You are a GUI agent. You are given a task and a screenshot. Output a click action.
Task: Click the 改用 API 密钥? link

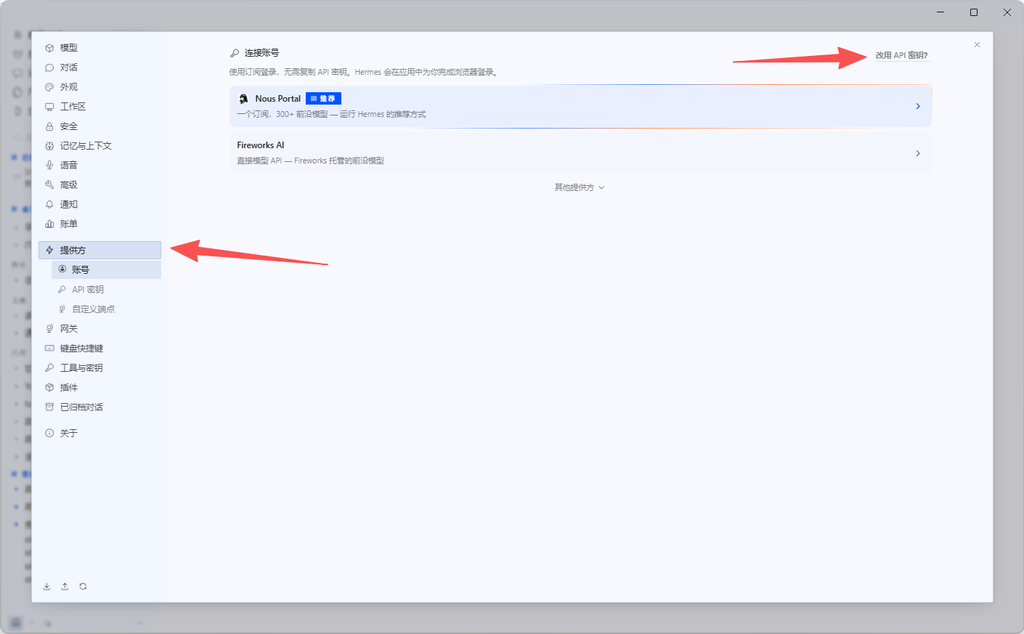click(901, 55)
